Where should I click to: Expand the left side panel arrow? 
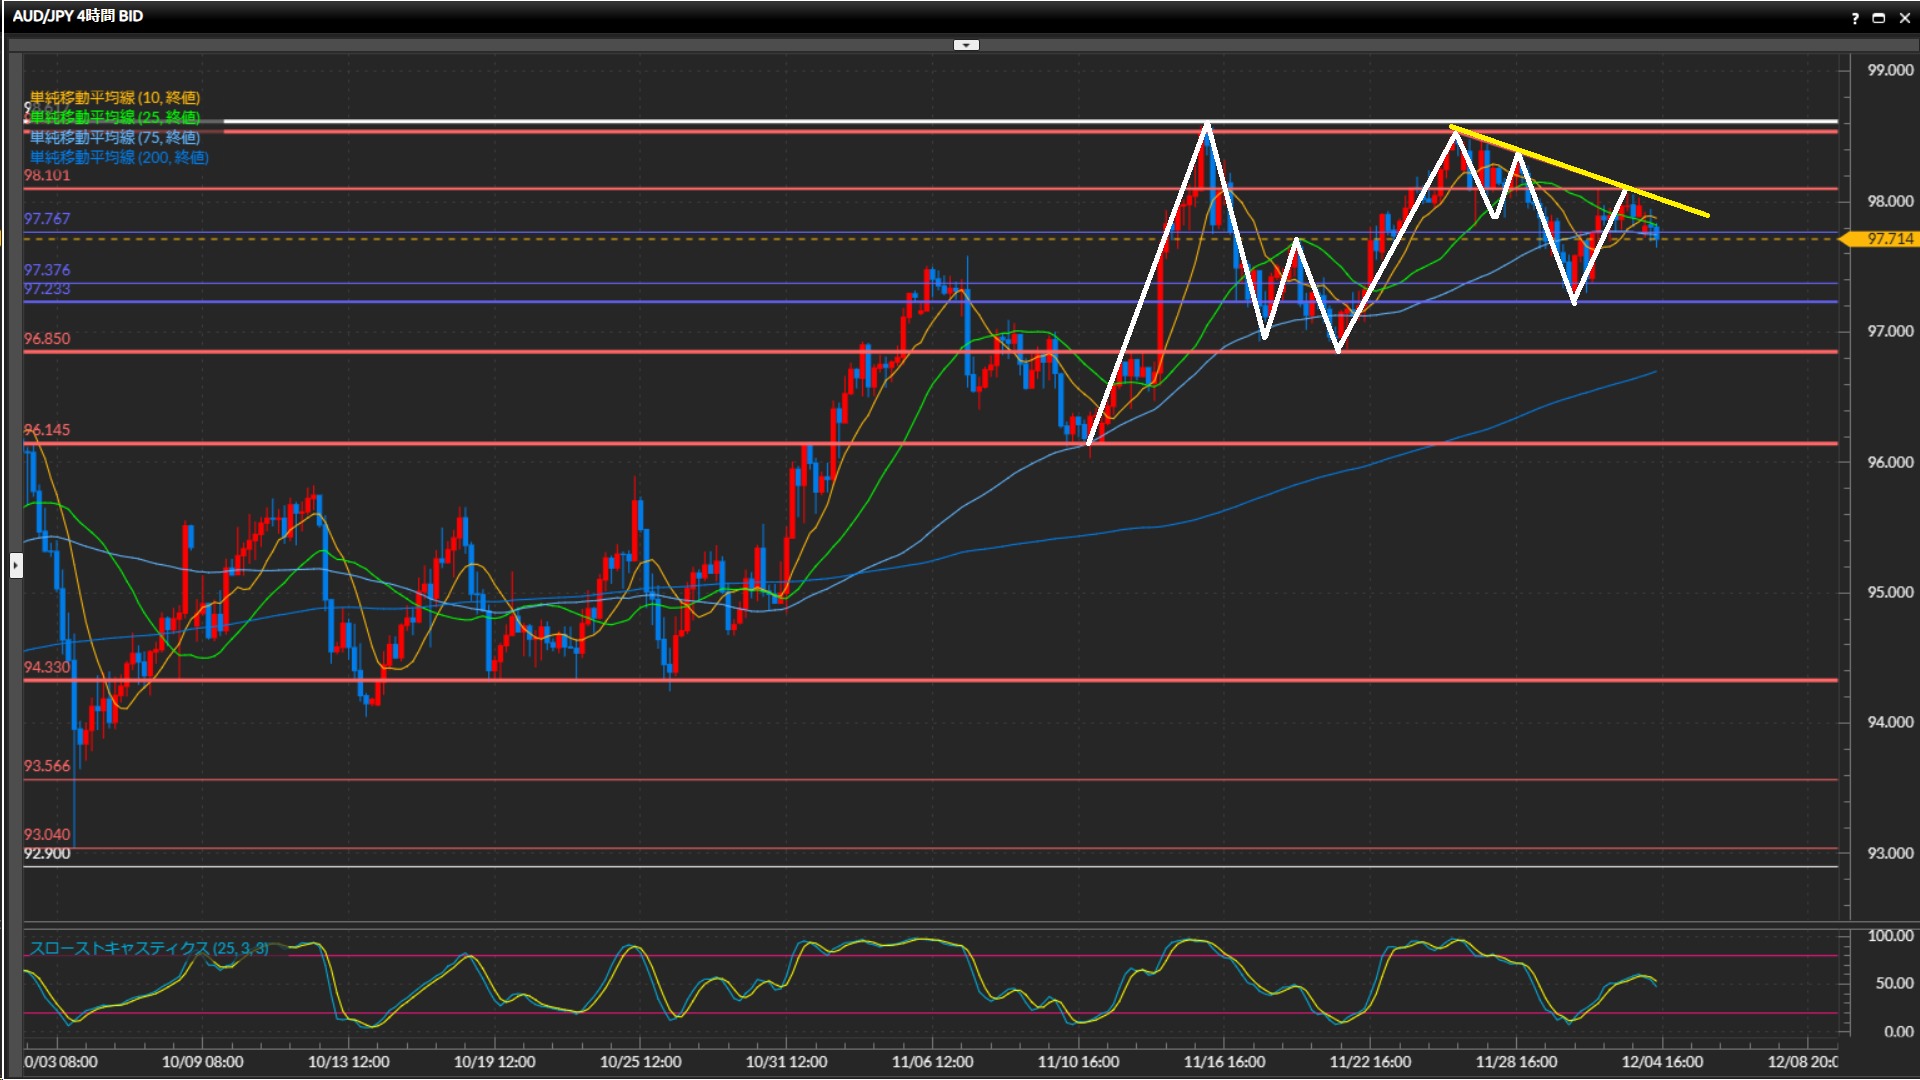coord(15,566)
